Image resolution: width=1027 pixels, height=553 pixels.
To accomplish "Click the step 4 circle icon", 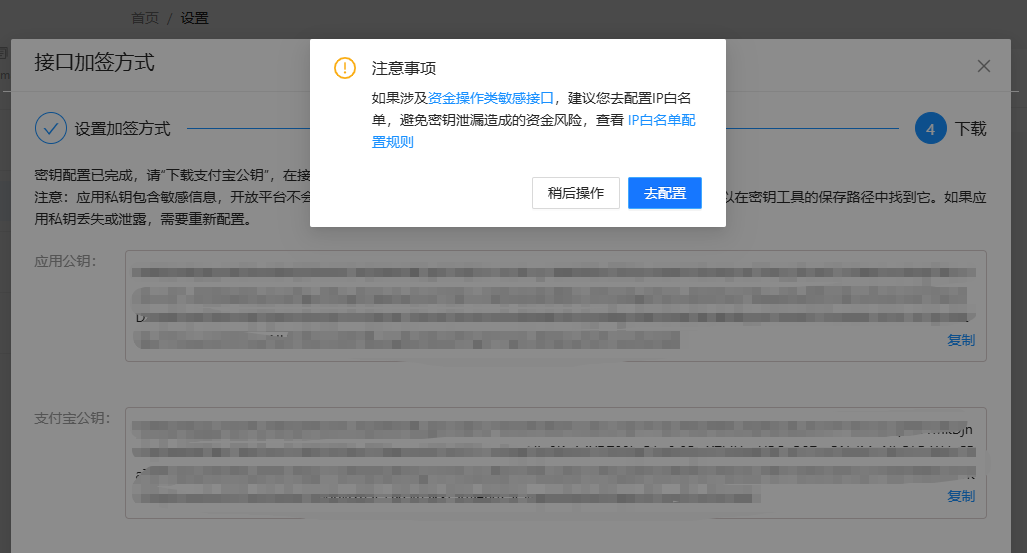I will click(930, 128).
